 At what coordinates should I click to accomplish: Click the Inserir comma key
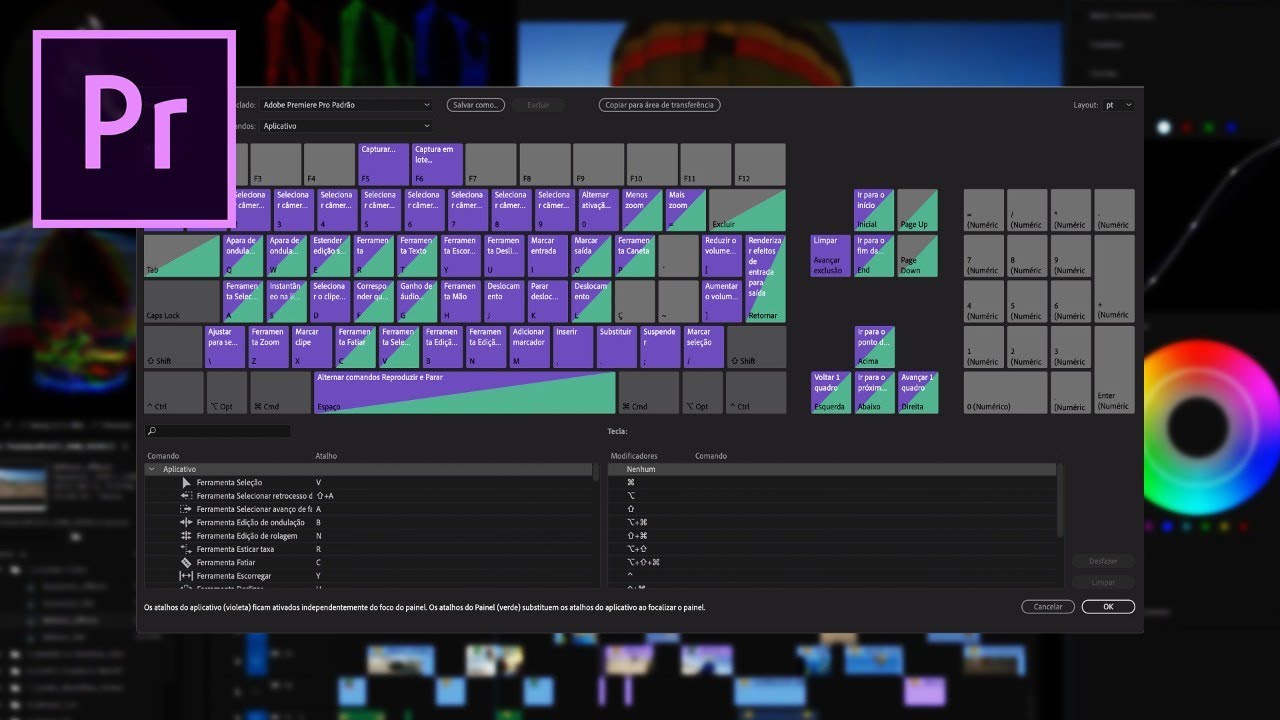click(573, 347)
